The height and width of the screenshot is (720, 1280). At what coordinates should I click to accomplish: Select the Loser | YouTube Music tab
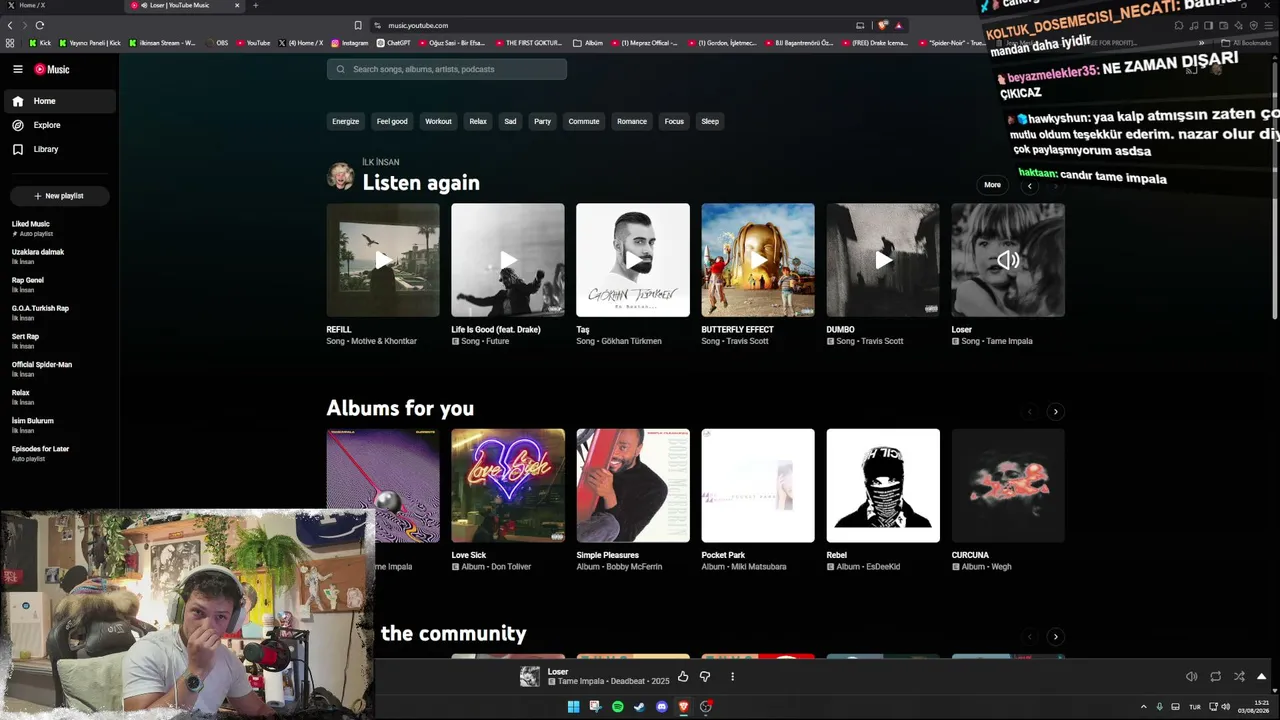(185, 5)
